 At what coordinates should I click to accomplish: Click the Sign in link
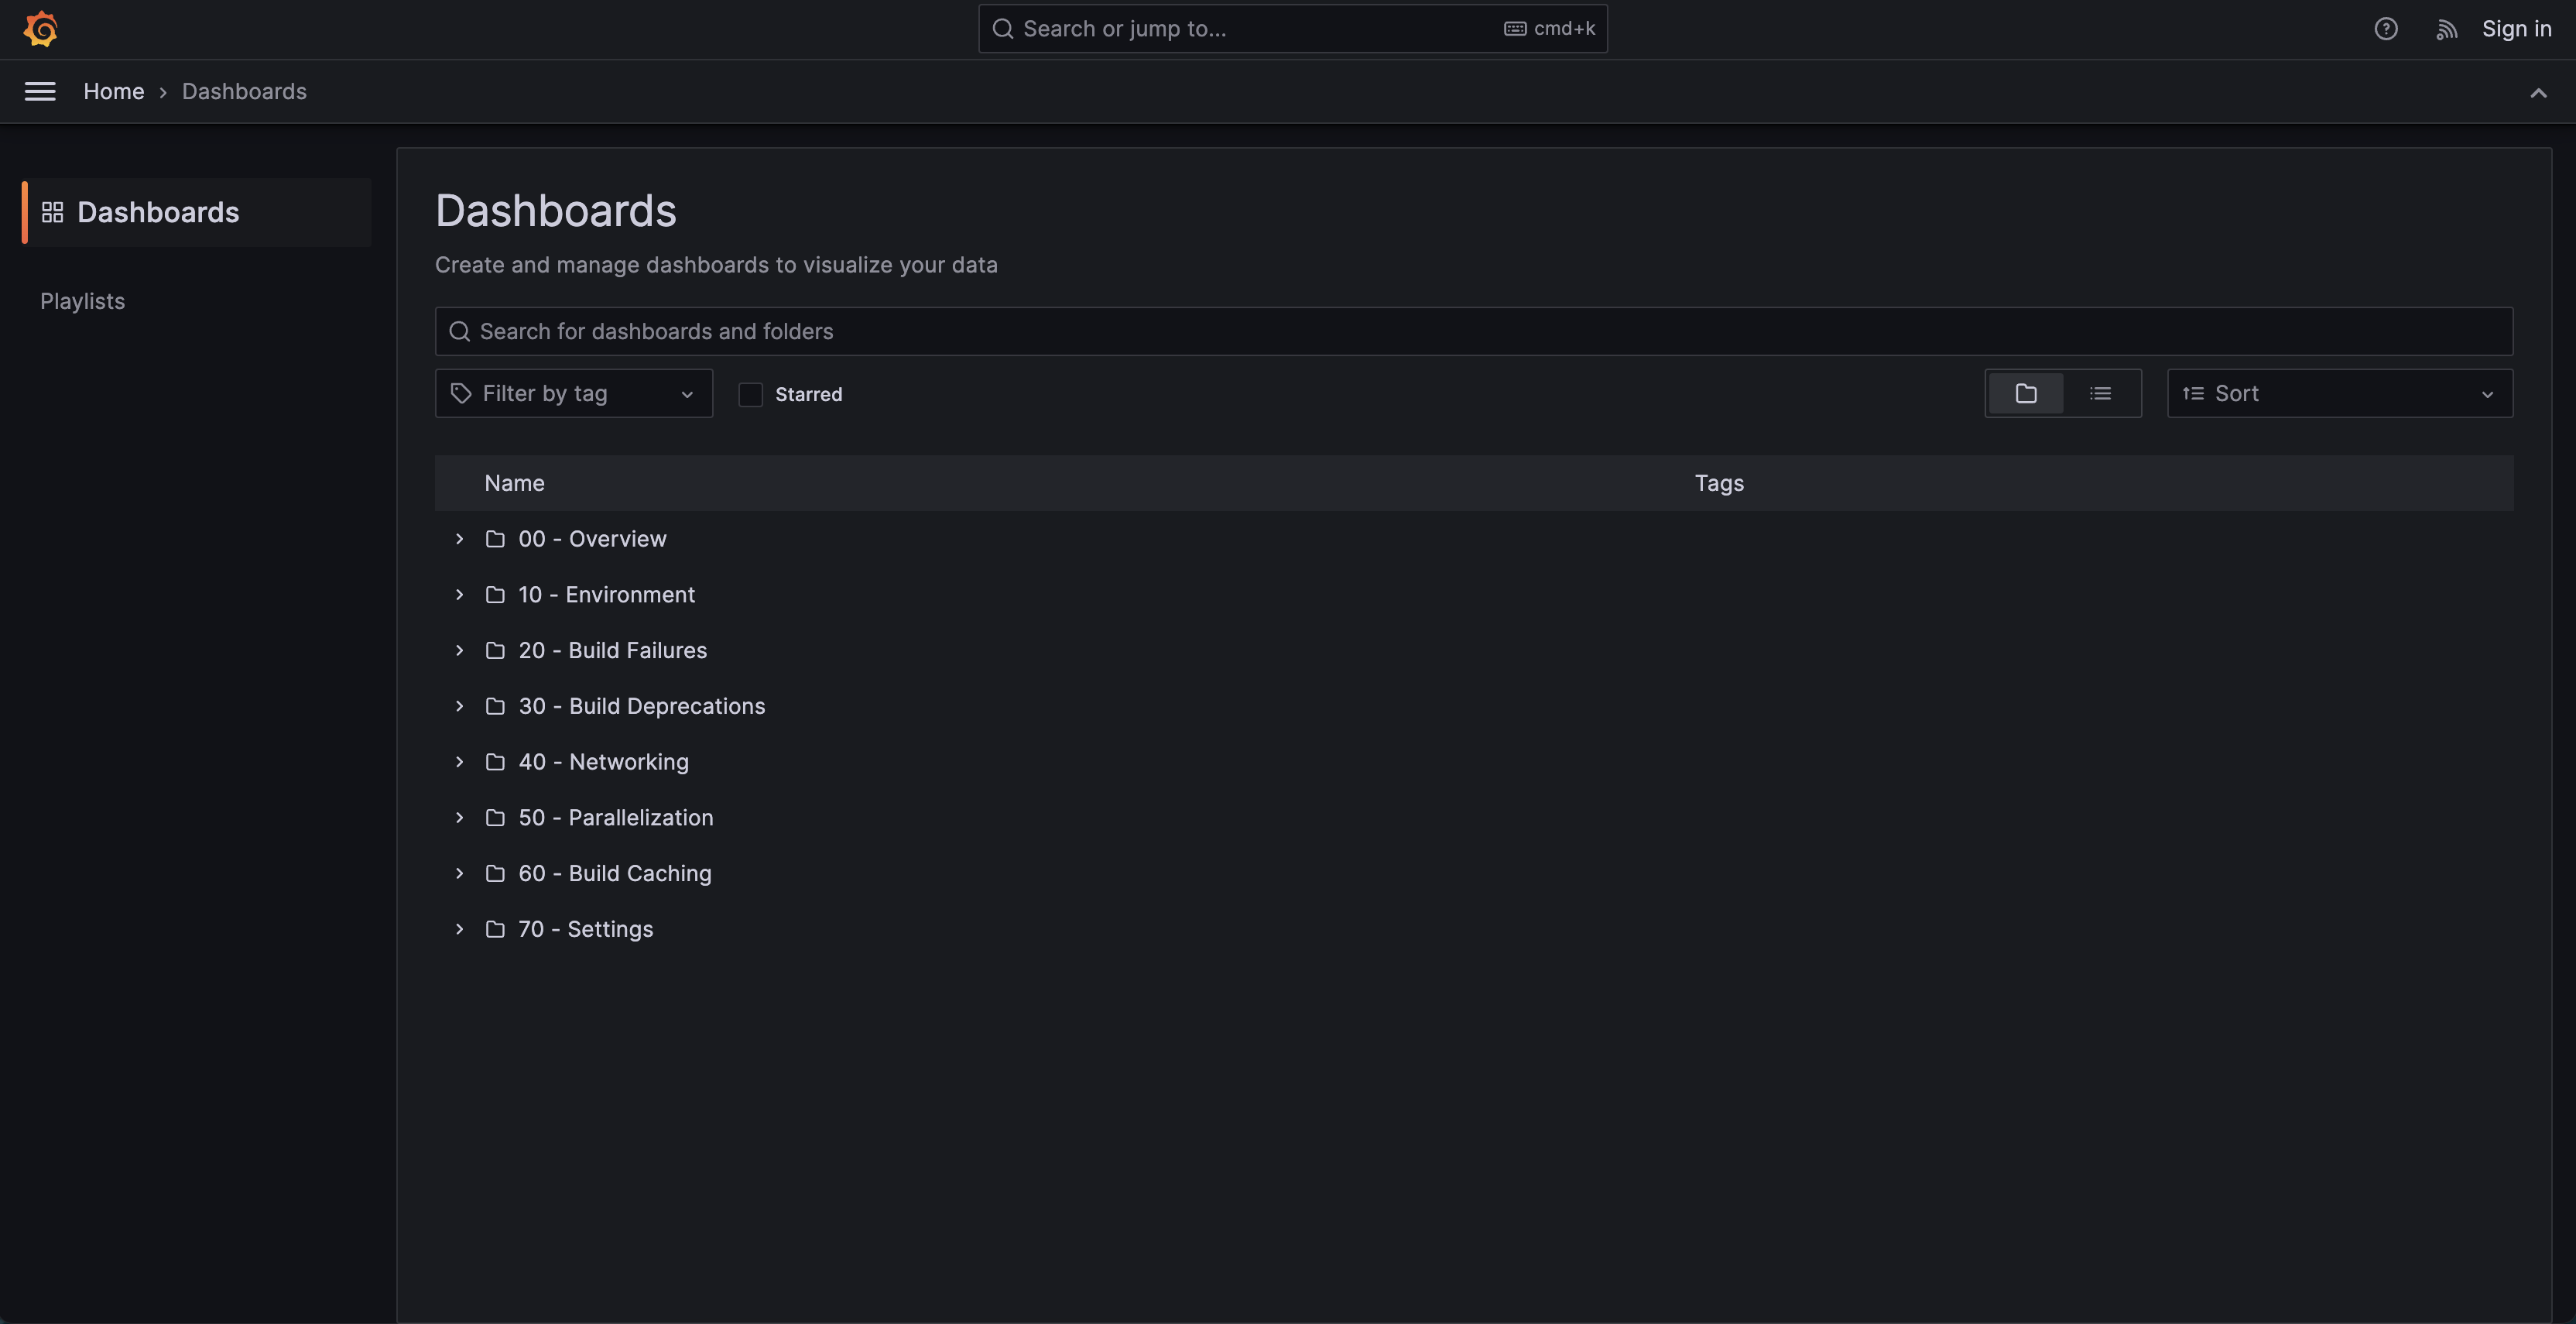click(2516, 28)
